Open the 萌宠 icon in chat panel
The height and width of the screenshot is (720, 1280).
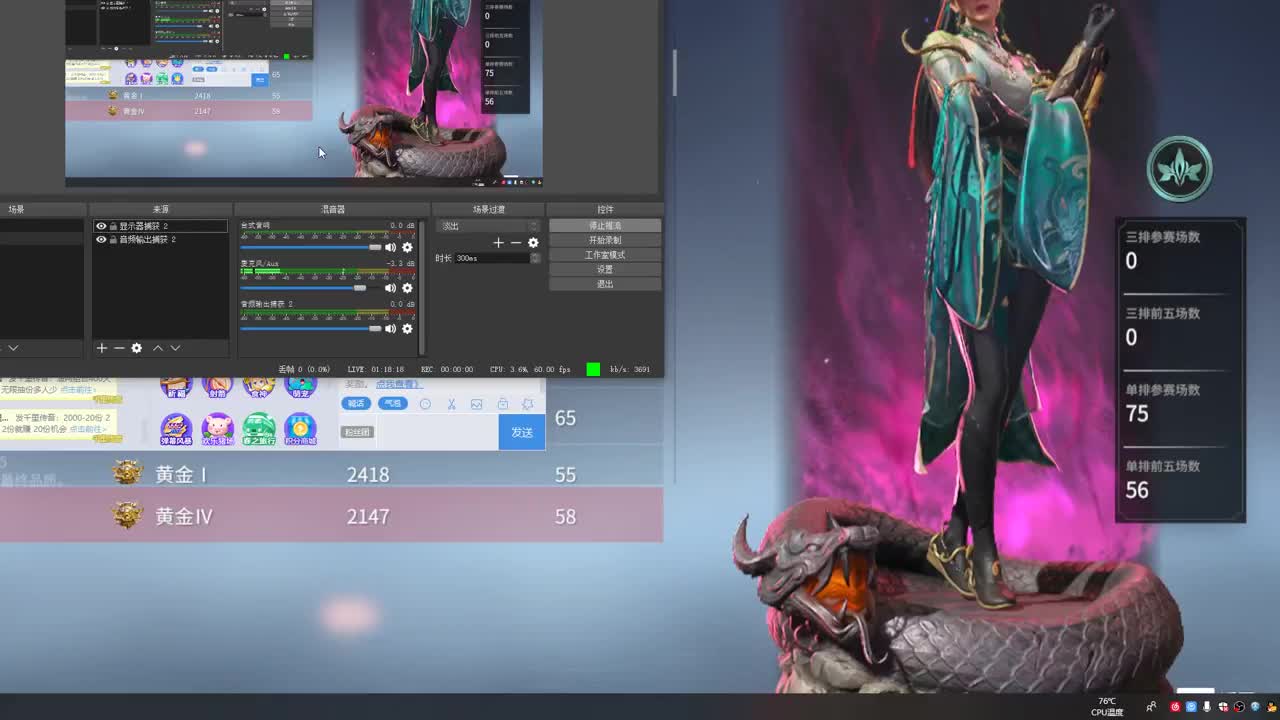[300, 386]
